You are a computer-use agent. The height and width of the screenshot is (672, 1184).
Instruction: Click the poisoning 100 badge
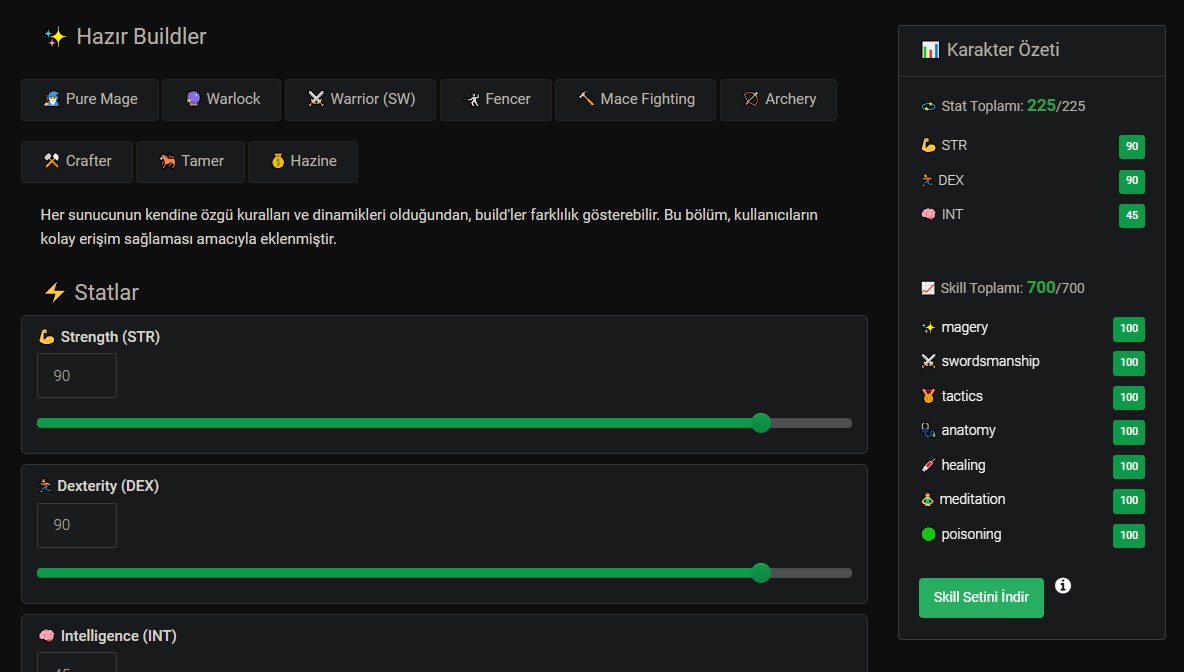(x=1129, y=535)
